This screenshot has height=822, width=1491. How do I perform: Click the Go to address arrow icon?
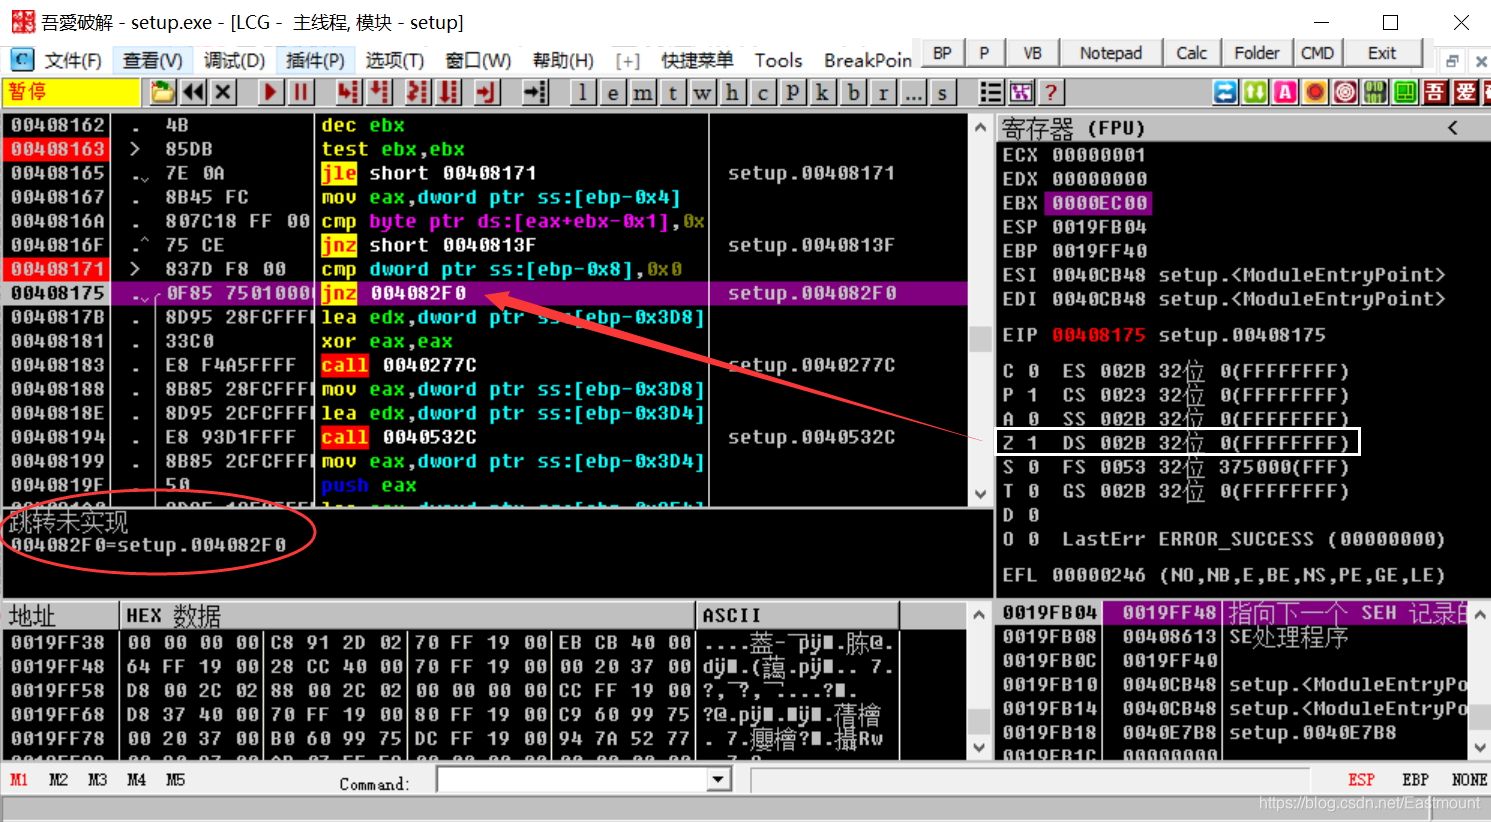[x=536, y=93]
